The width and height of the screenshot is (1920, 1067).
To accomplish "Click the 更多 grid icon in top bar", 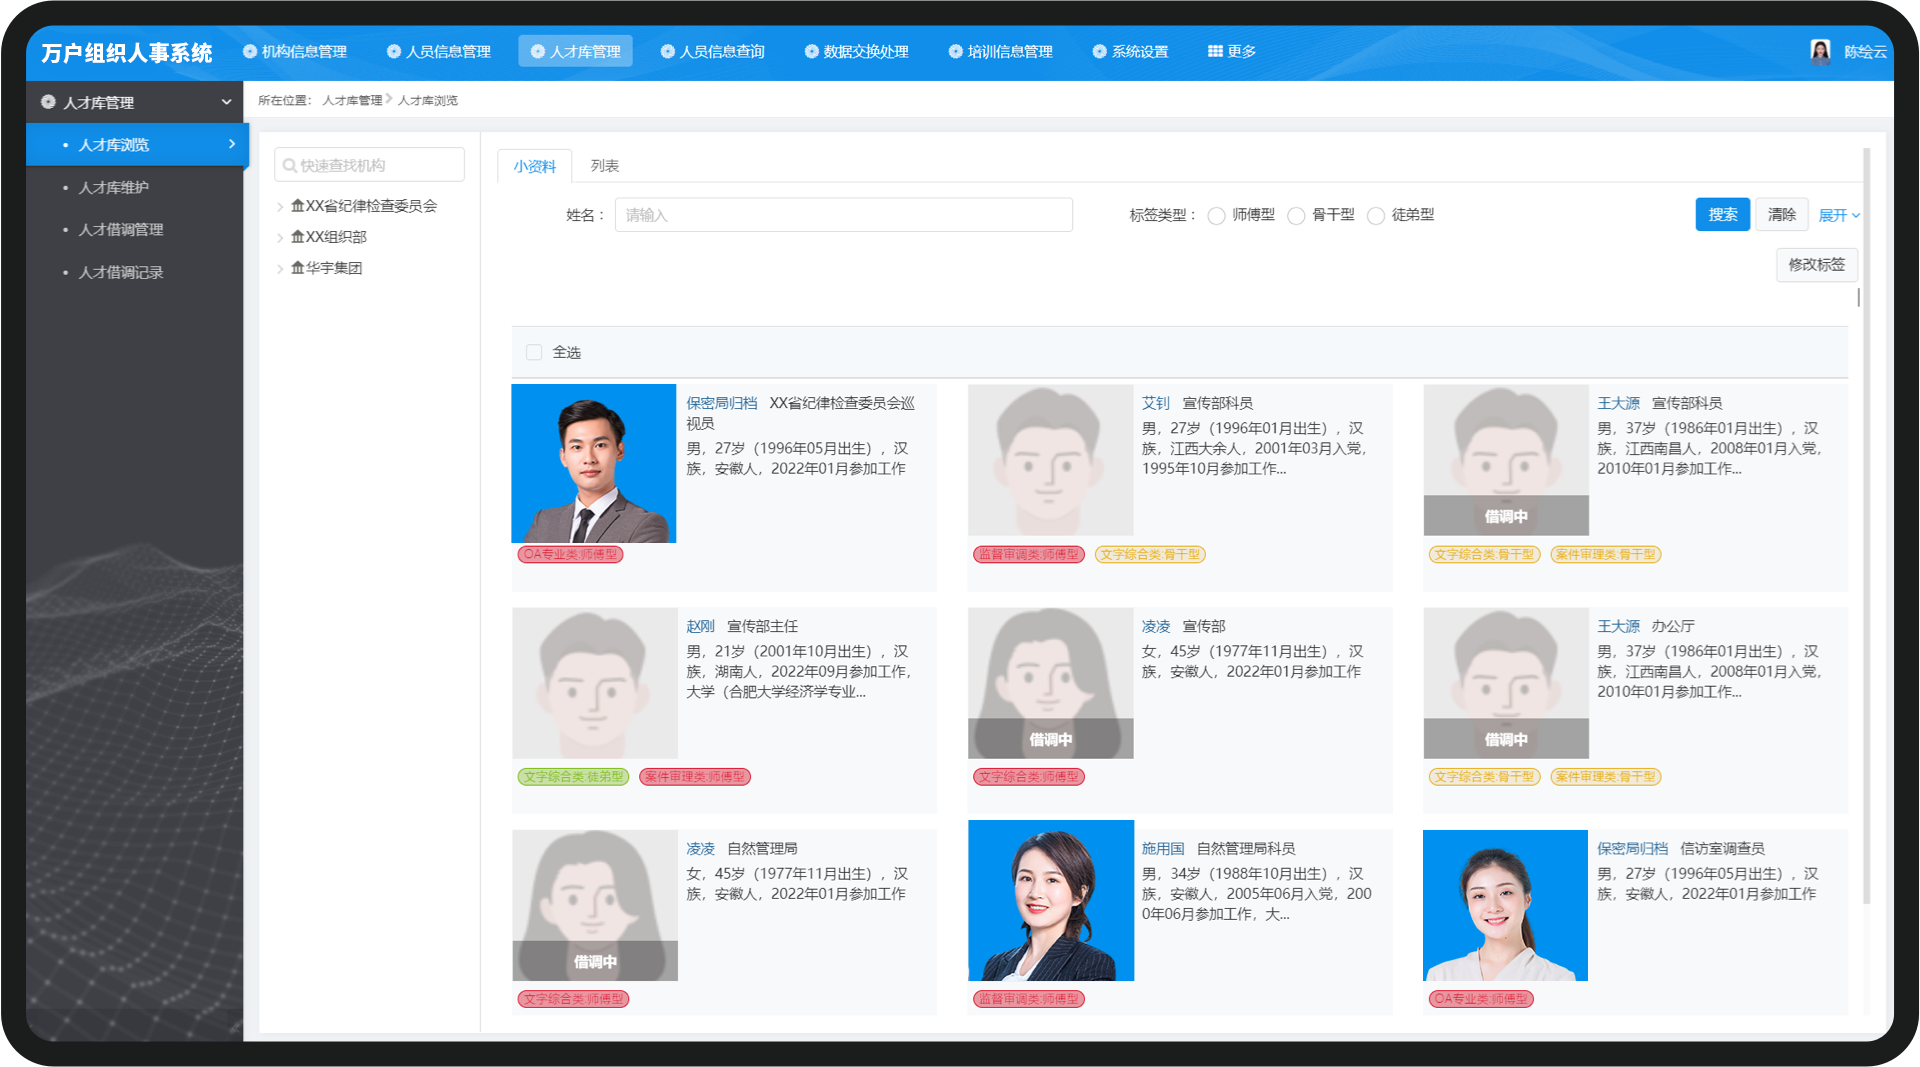I will [1215, 51].
